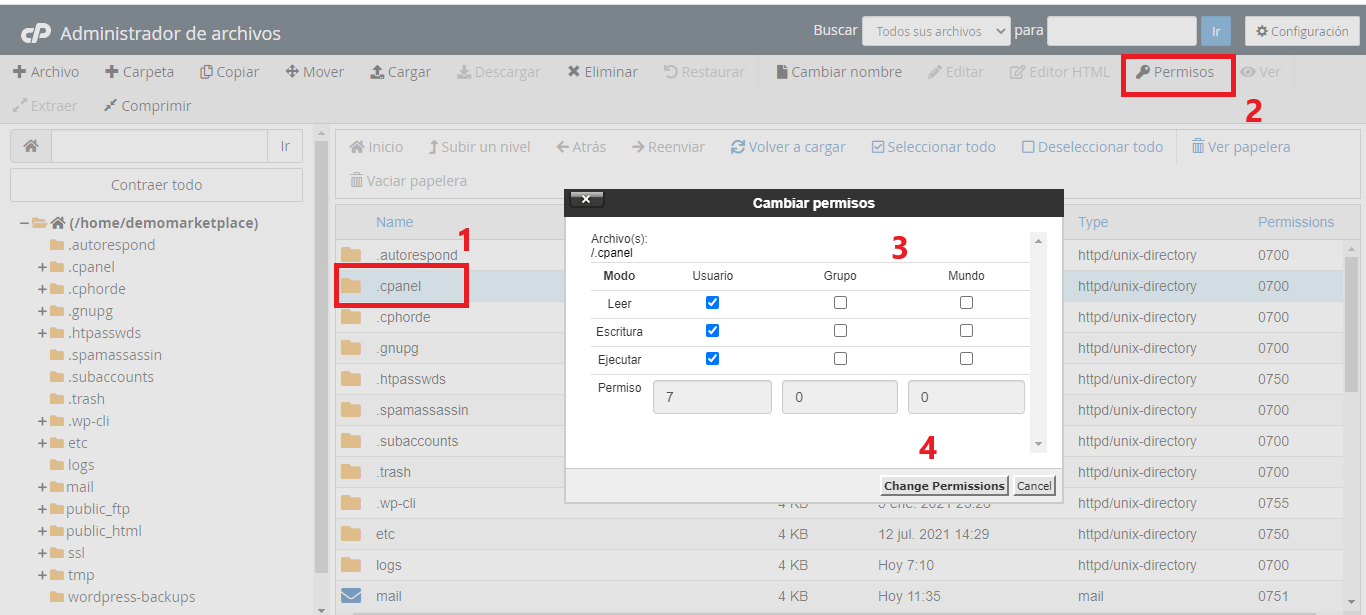1366x615 pixels.
Task: Open the Configuración gear settings
Action: point(1301,31)
